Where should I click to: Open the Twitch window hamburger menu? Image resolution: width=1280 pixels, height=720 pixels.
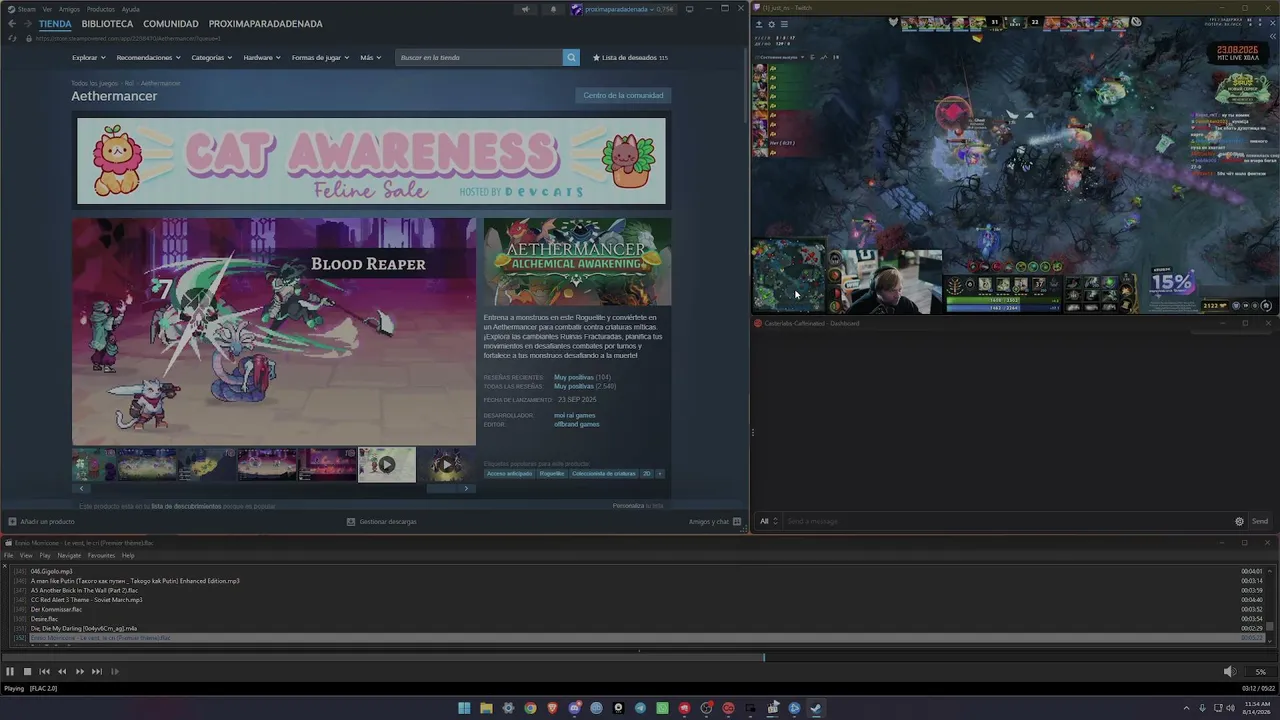(784, 24)
